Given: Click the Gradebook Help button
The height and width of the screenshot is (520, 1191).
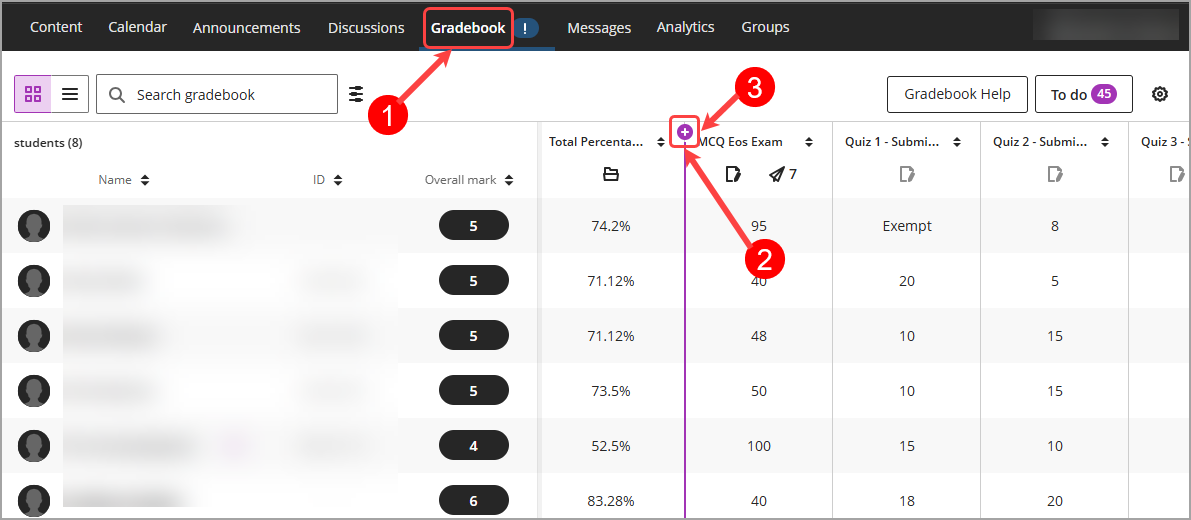Looking at the screenshot, I should [x=957, y=94].
